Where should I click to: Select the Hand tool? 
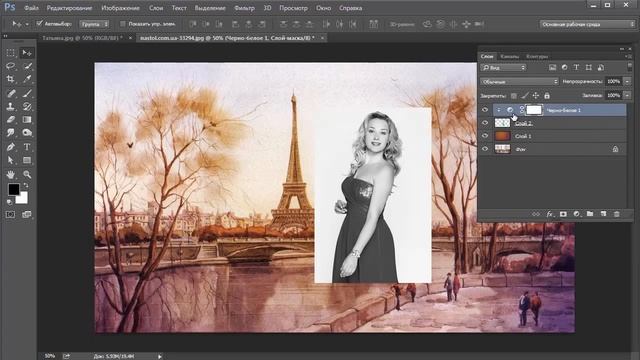click(x=11, y=174)
